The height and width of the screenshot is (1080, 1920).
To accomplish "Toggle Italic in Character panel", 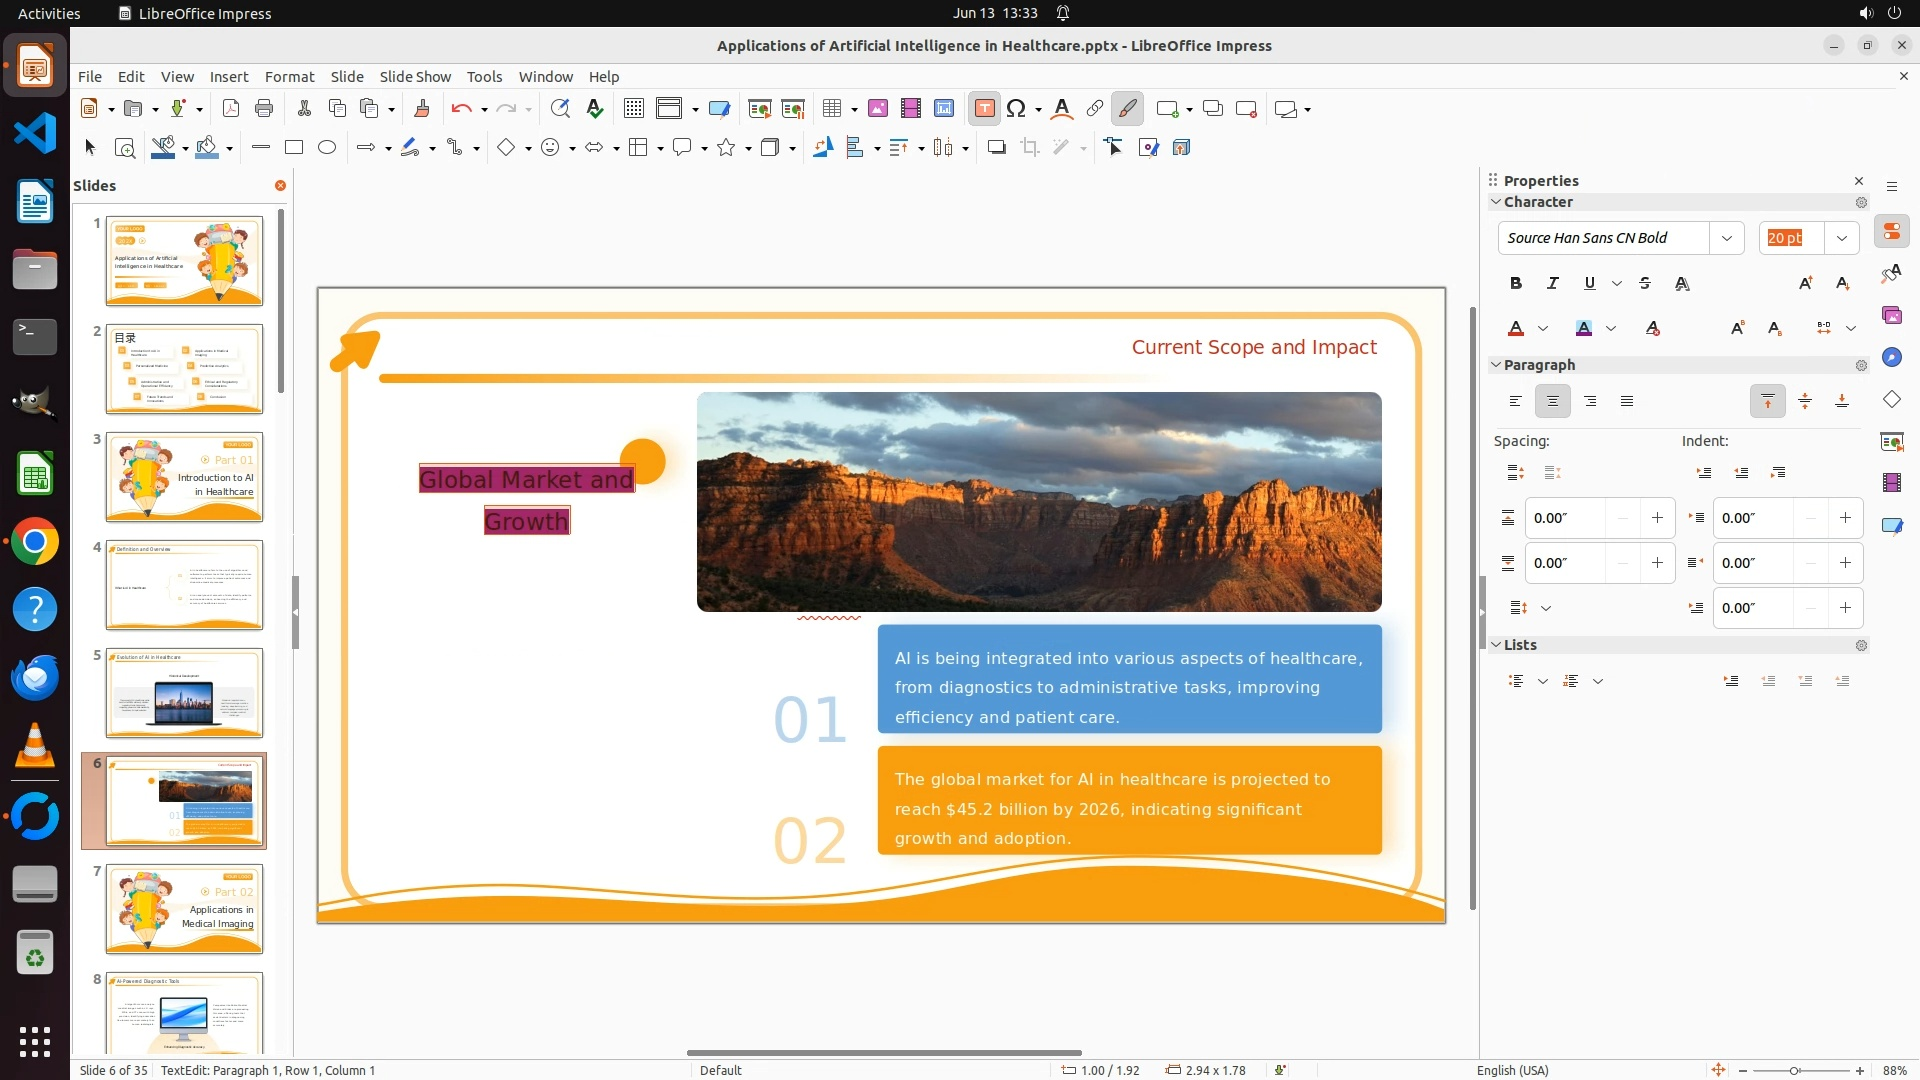I will [x=1553, y=284].
